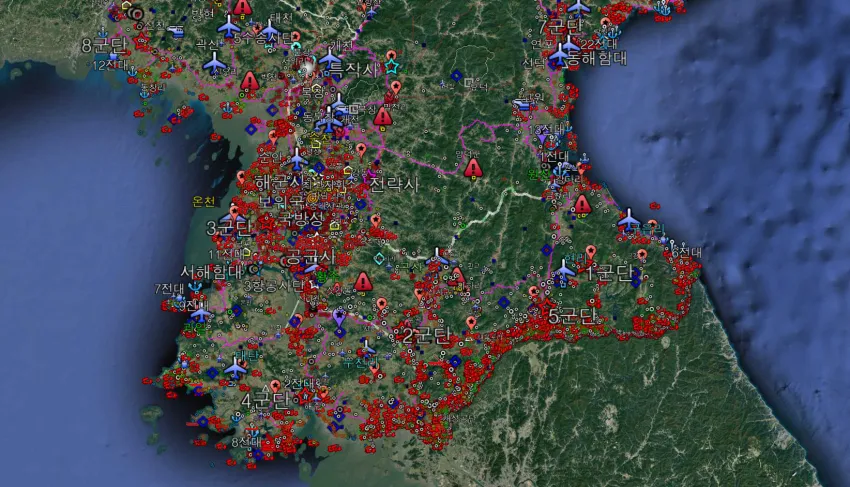
Task: Click the anchor icon below 서해함대
Action: coord(195,288)
